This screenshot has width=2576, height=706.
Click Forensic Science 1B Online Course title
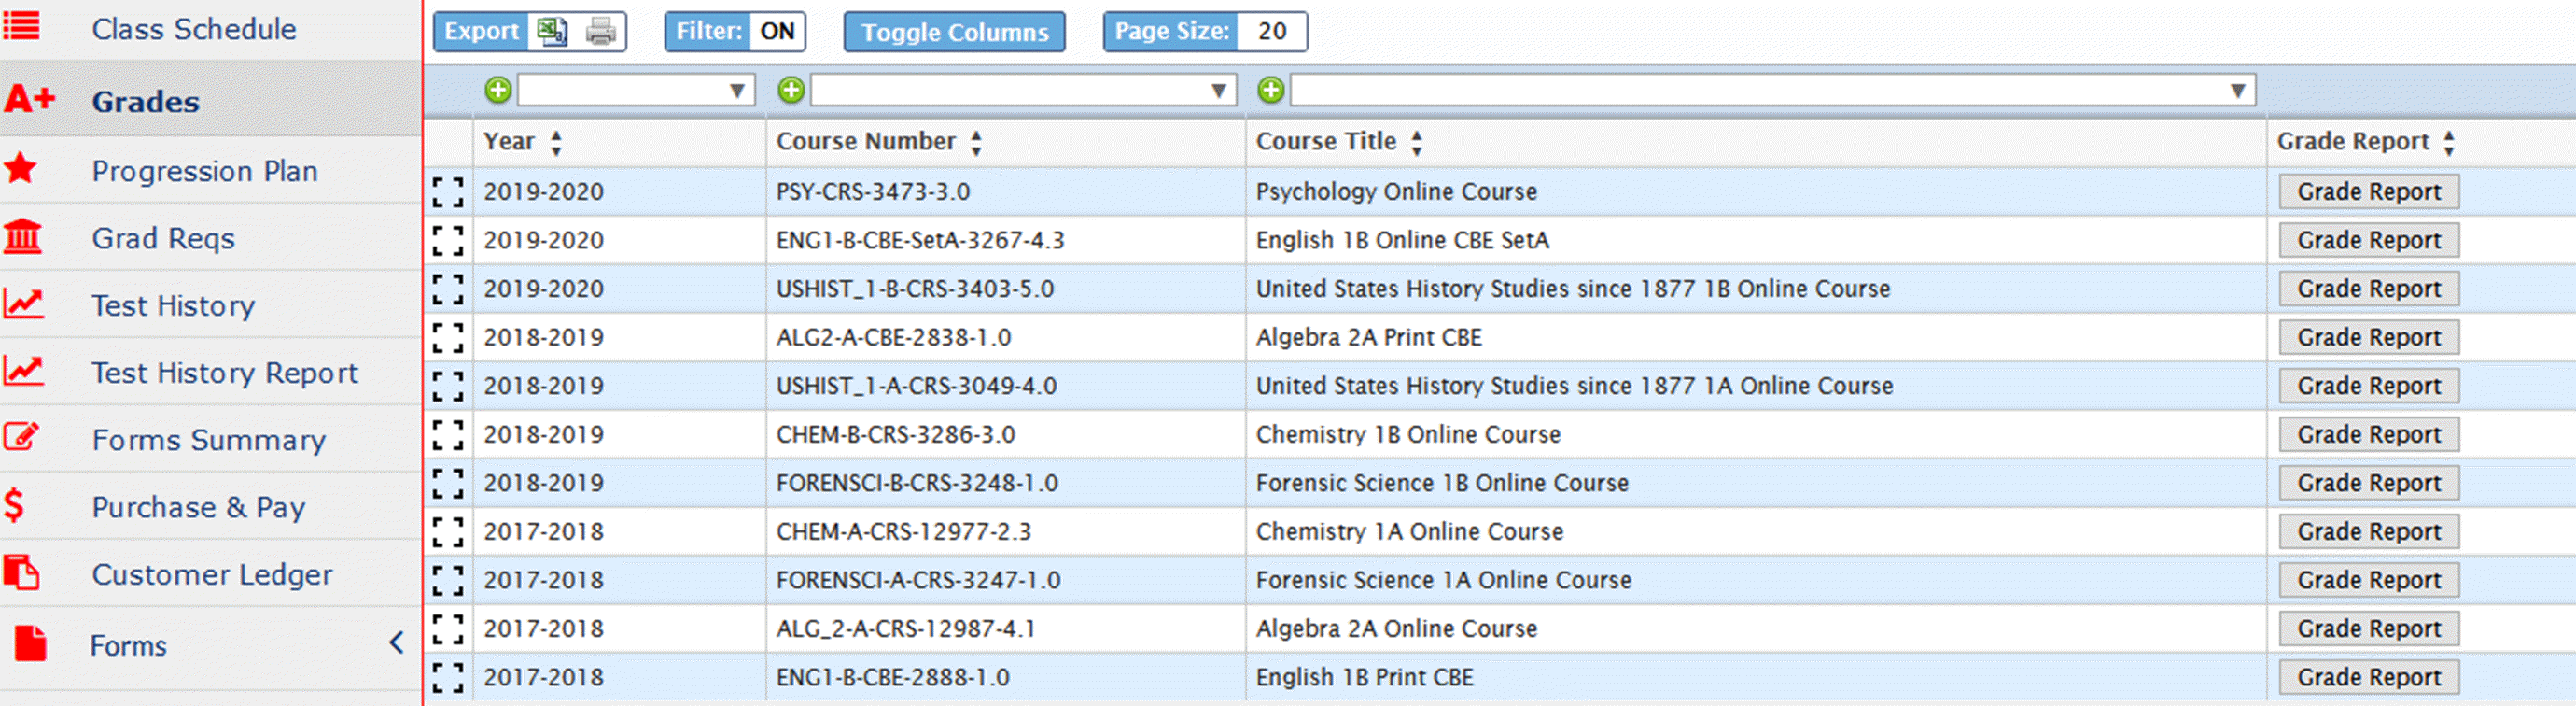pos(1442,483)
